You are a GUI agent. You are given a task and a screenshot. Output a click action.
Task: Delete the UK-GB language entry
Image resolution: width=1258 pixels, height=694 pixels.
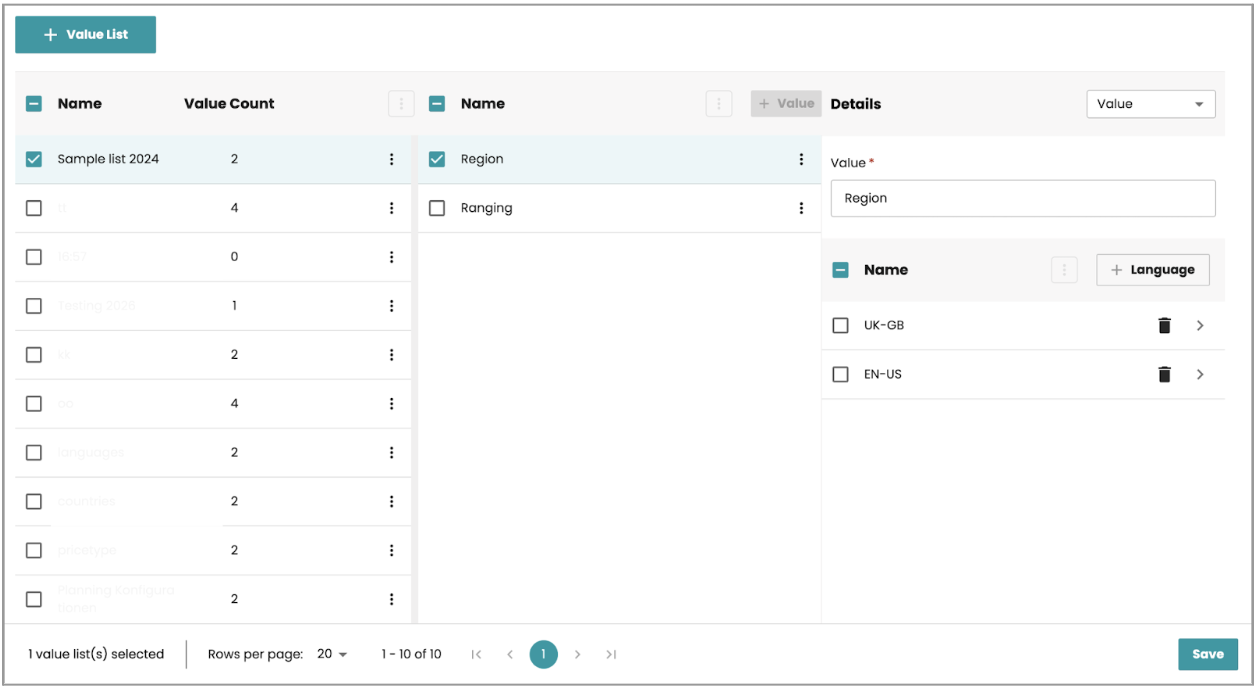click(1164, 326)
